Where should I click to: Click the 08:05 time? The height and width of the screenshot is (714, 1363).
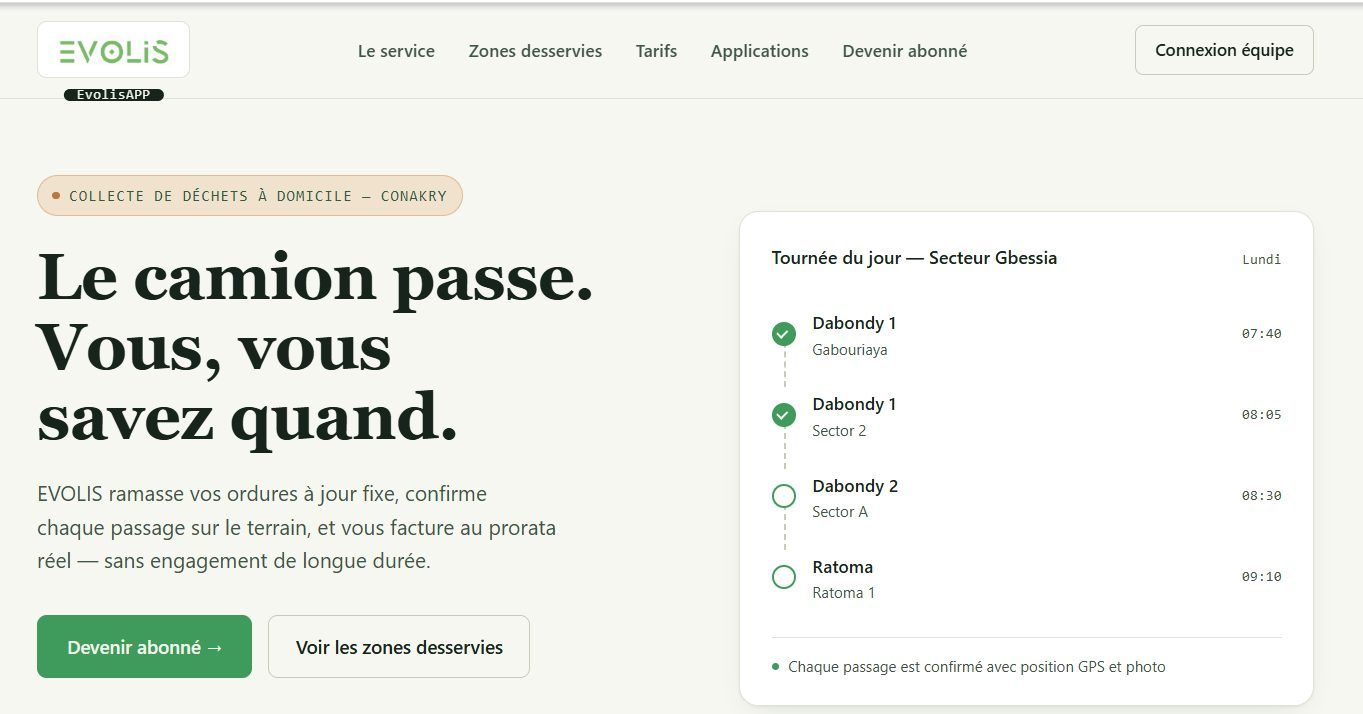pyautogui.click(x=1262, y=415)
